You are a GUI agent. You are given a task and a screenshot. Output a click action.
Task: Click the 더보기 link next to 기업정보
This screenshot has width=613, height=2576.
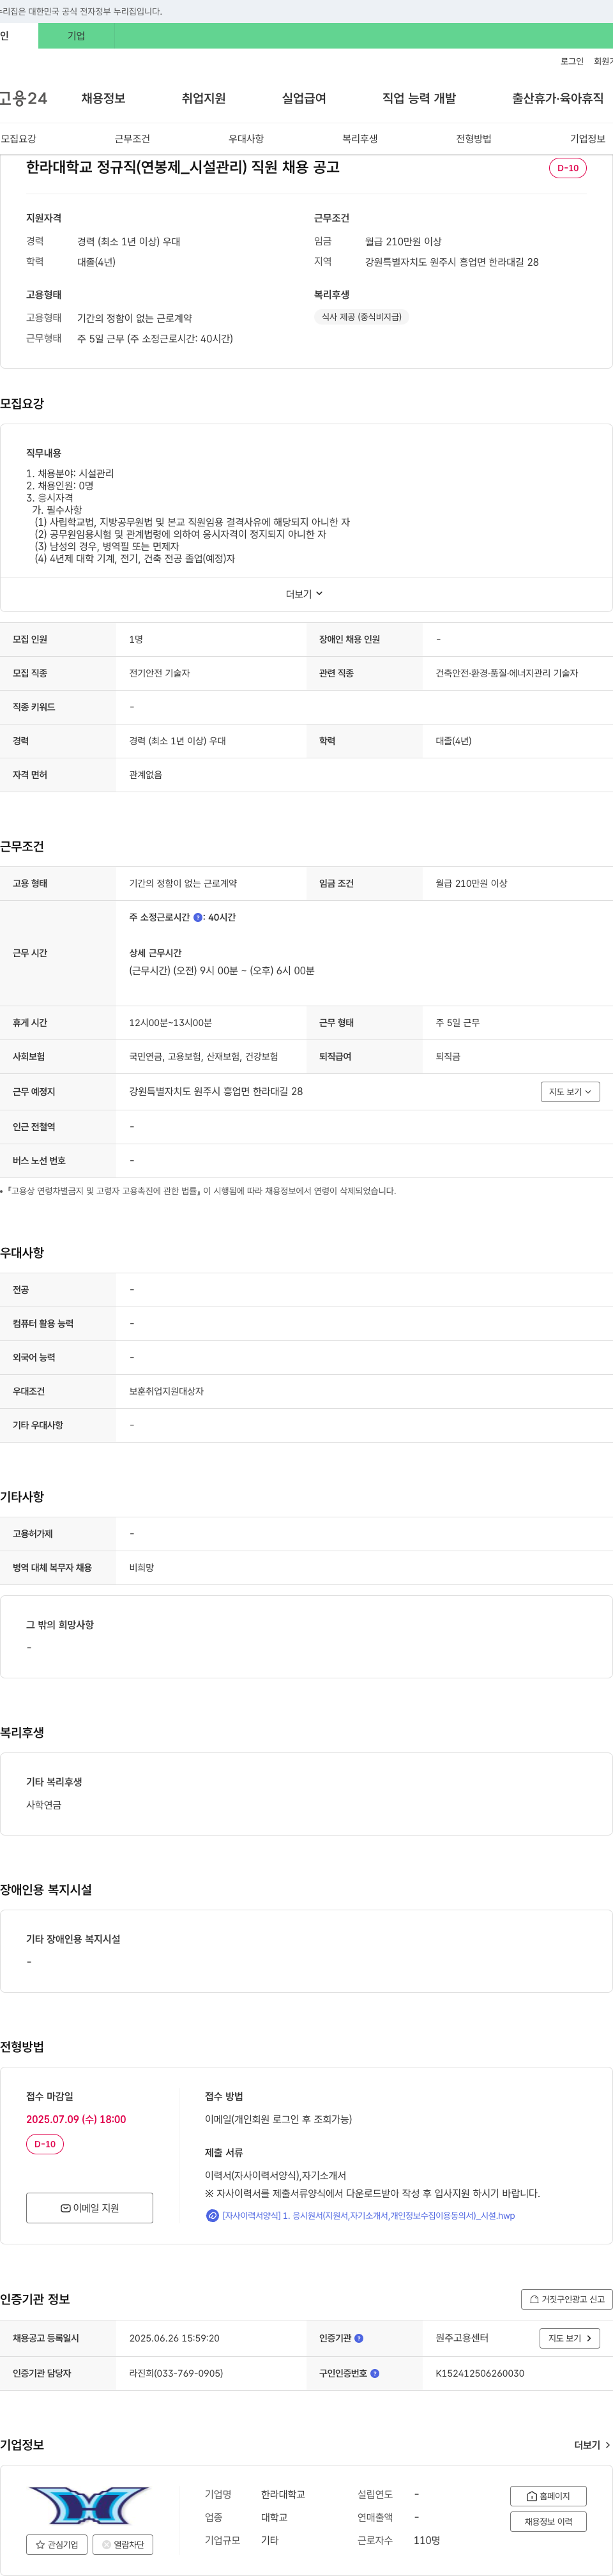(x=592, y=2445)
